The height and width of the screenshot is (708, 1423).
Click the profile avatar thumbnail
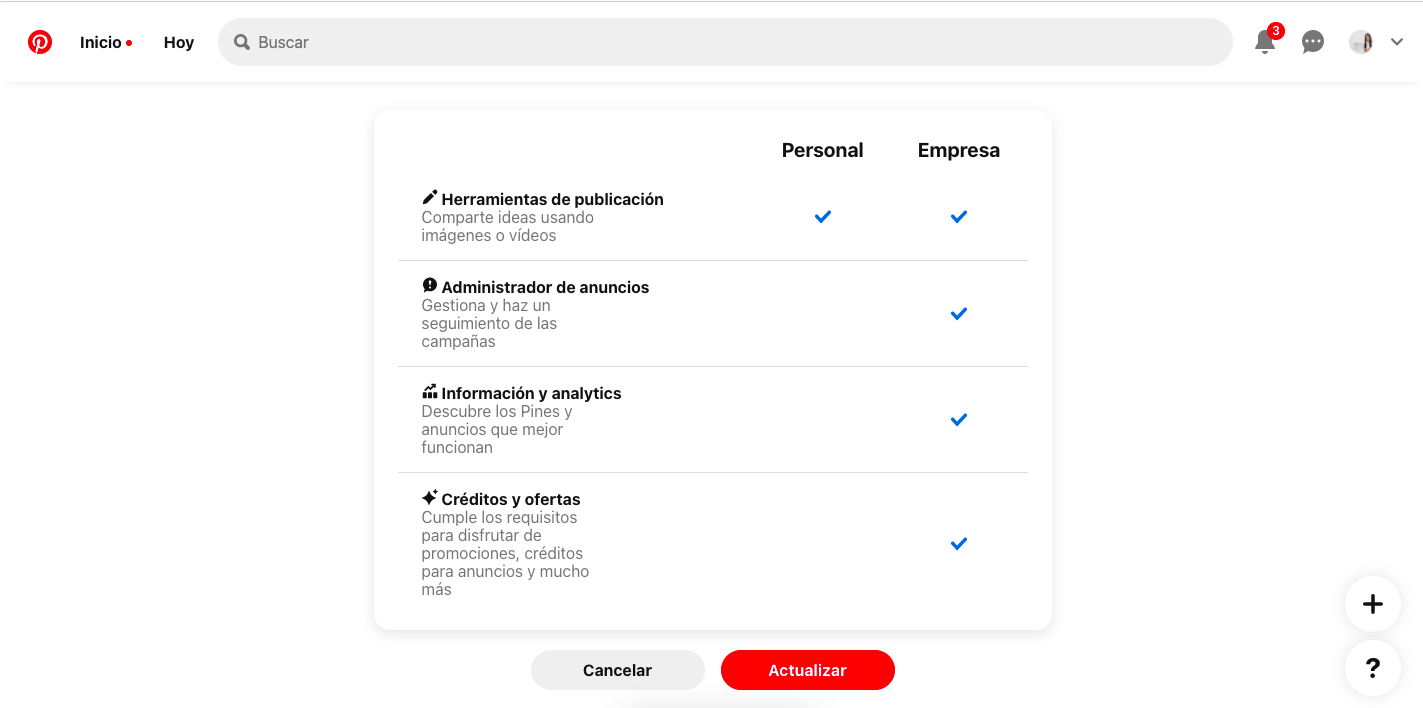click(x=1361, y=42)
